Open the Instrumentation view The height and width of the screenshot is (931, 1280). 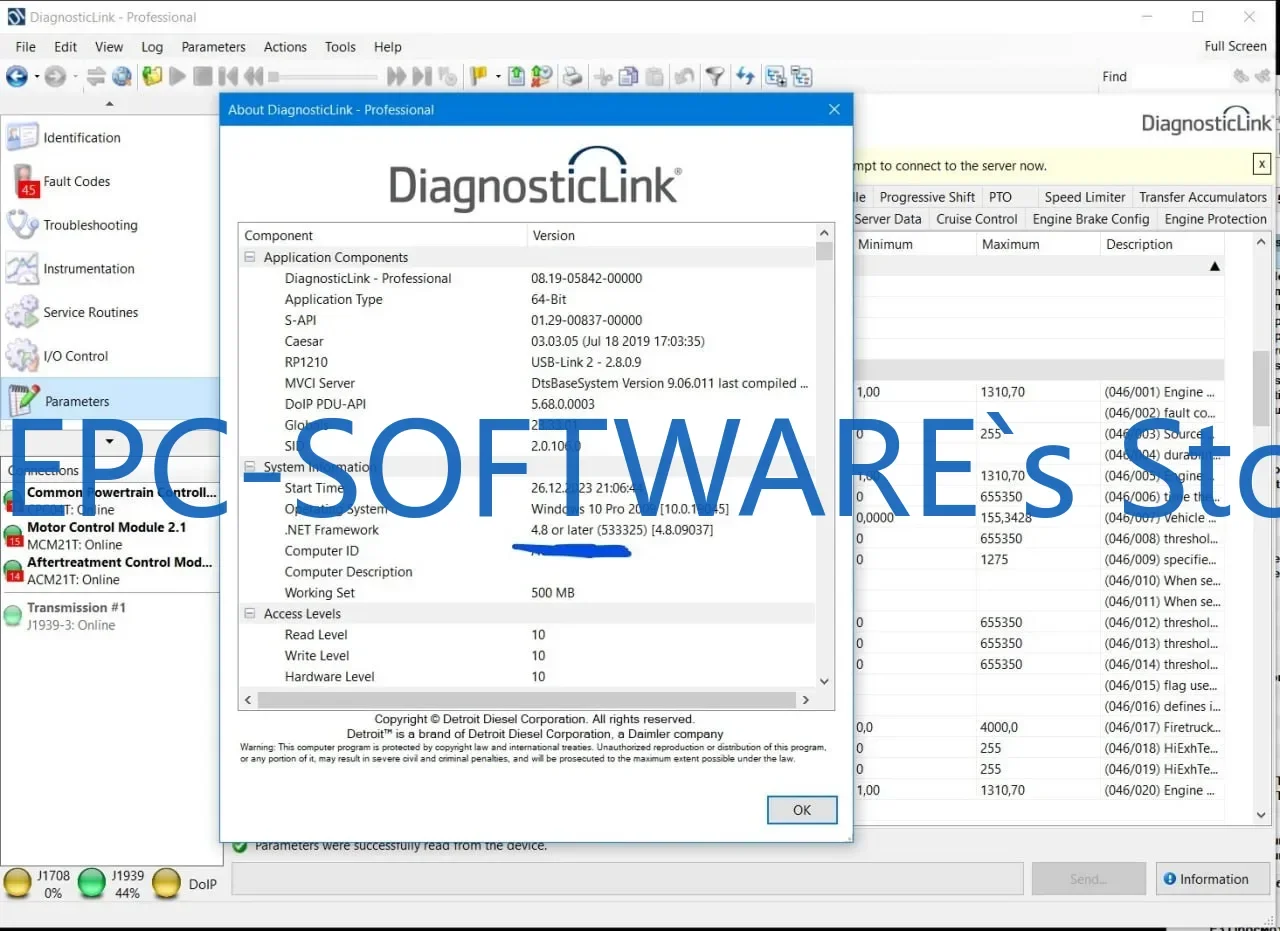(88, 268)
